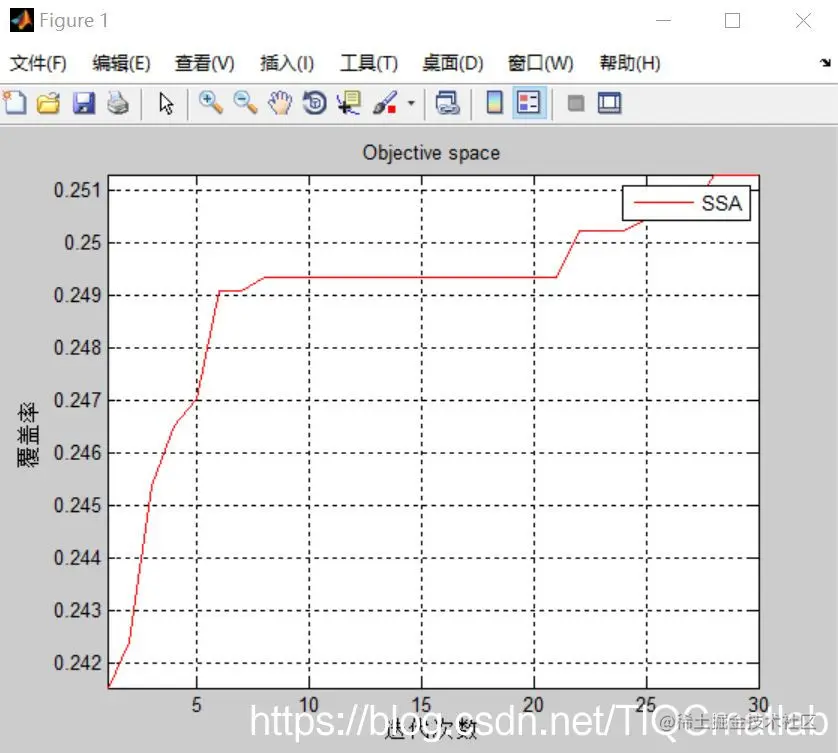Select the Data Cursor tool
This screenshot has height=753, width=838.
pyautogui.click(x=347, y=102)
